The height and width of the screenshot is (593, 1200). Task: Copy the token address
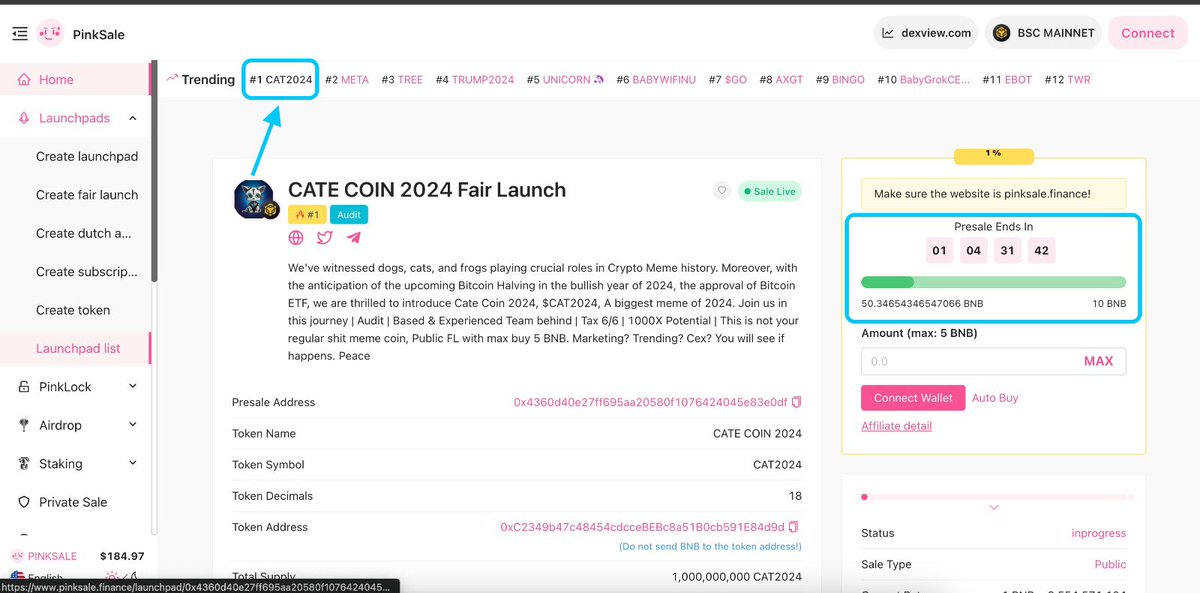[x=794, y=527]
